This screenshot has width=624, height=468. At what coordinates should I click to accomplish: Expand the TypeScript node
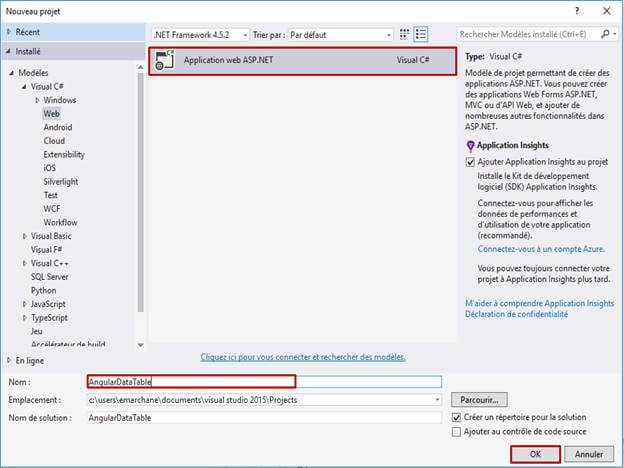pos(25,318)
